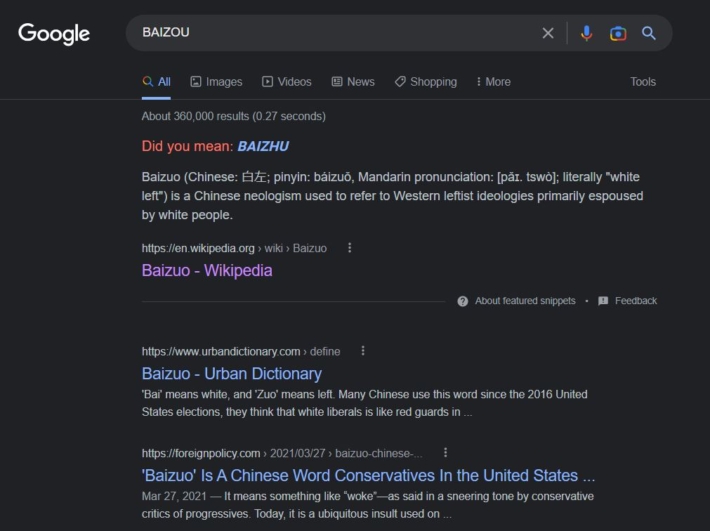Click the Google logo
This screenshot has height=531, width=710.
(54, 33)
